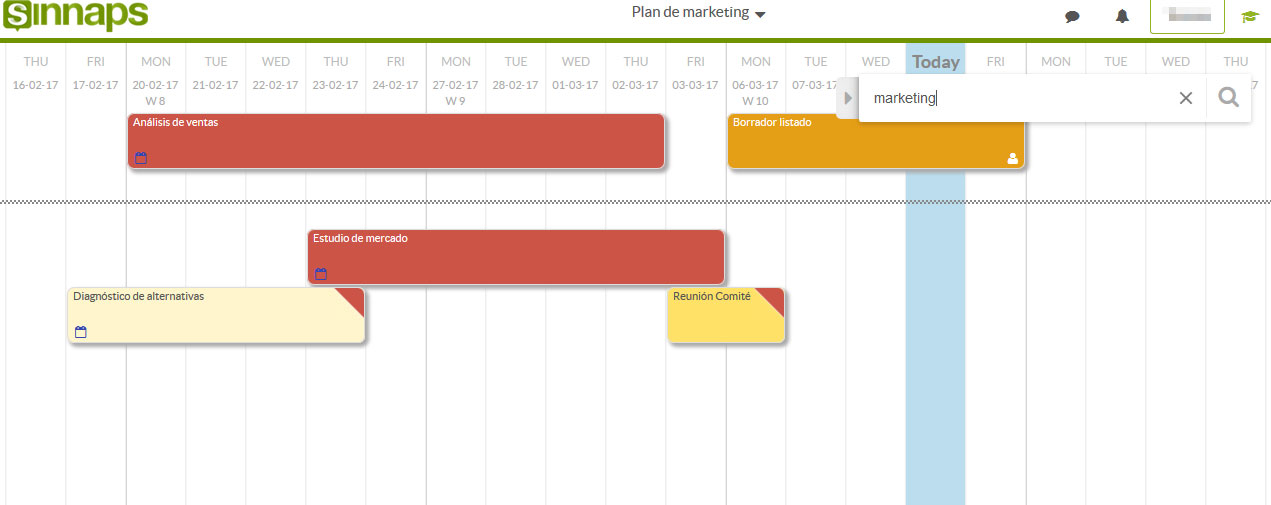Click the search magnifier icon
1271x505 pixels.
pyautogui.click(x=1228, y=98)
